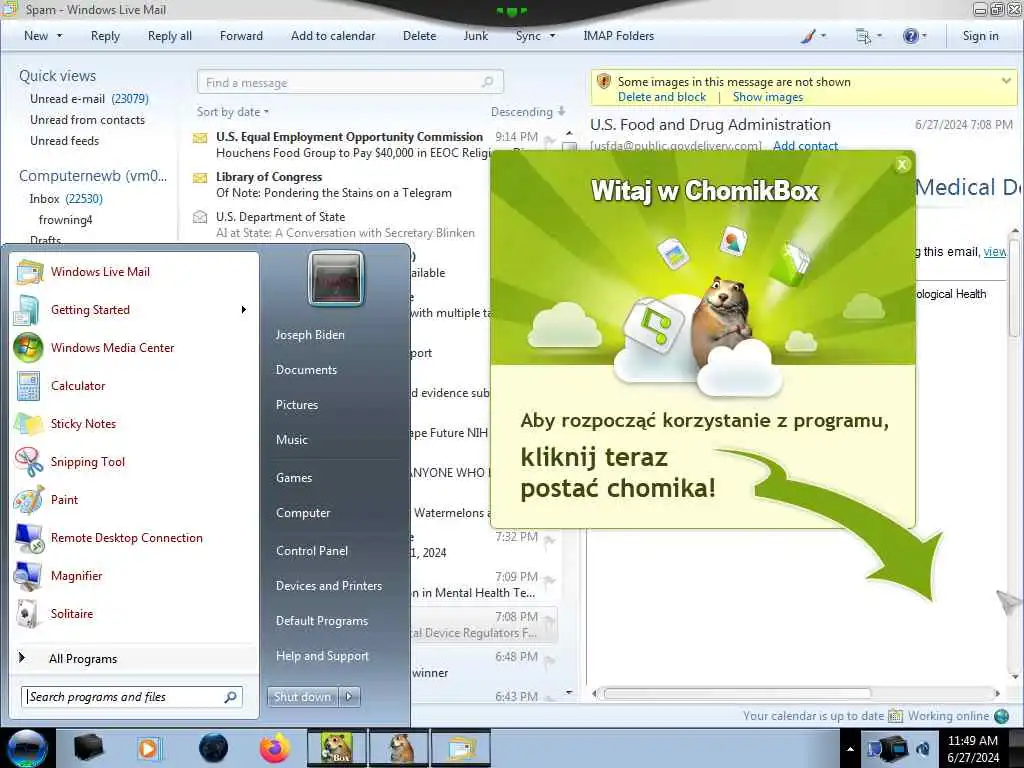Expand the Getting Started submenu arrow
Screen dimensions: 1024x768
244,310
